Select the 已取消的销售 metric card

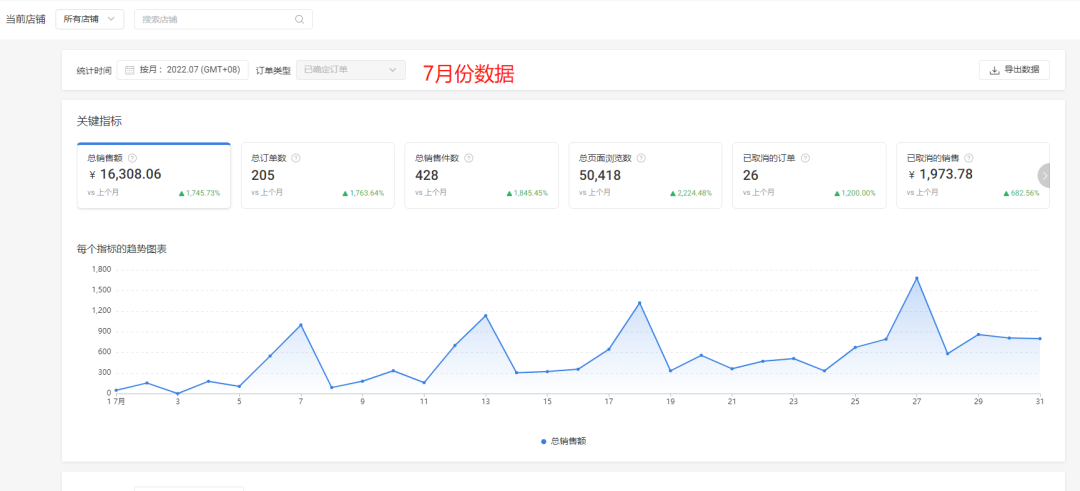point(973,176)
